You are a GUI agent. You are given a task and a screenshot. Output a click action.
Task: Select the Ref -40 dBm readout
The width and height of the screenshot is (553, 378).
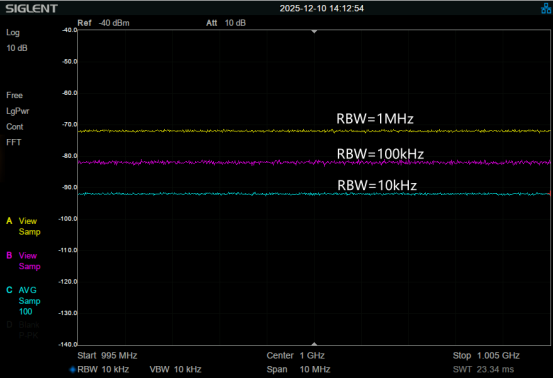pyautogui.click(x=103, y=23)
